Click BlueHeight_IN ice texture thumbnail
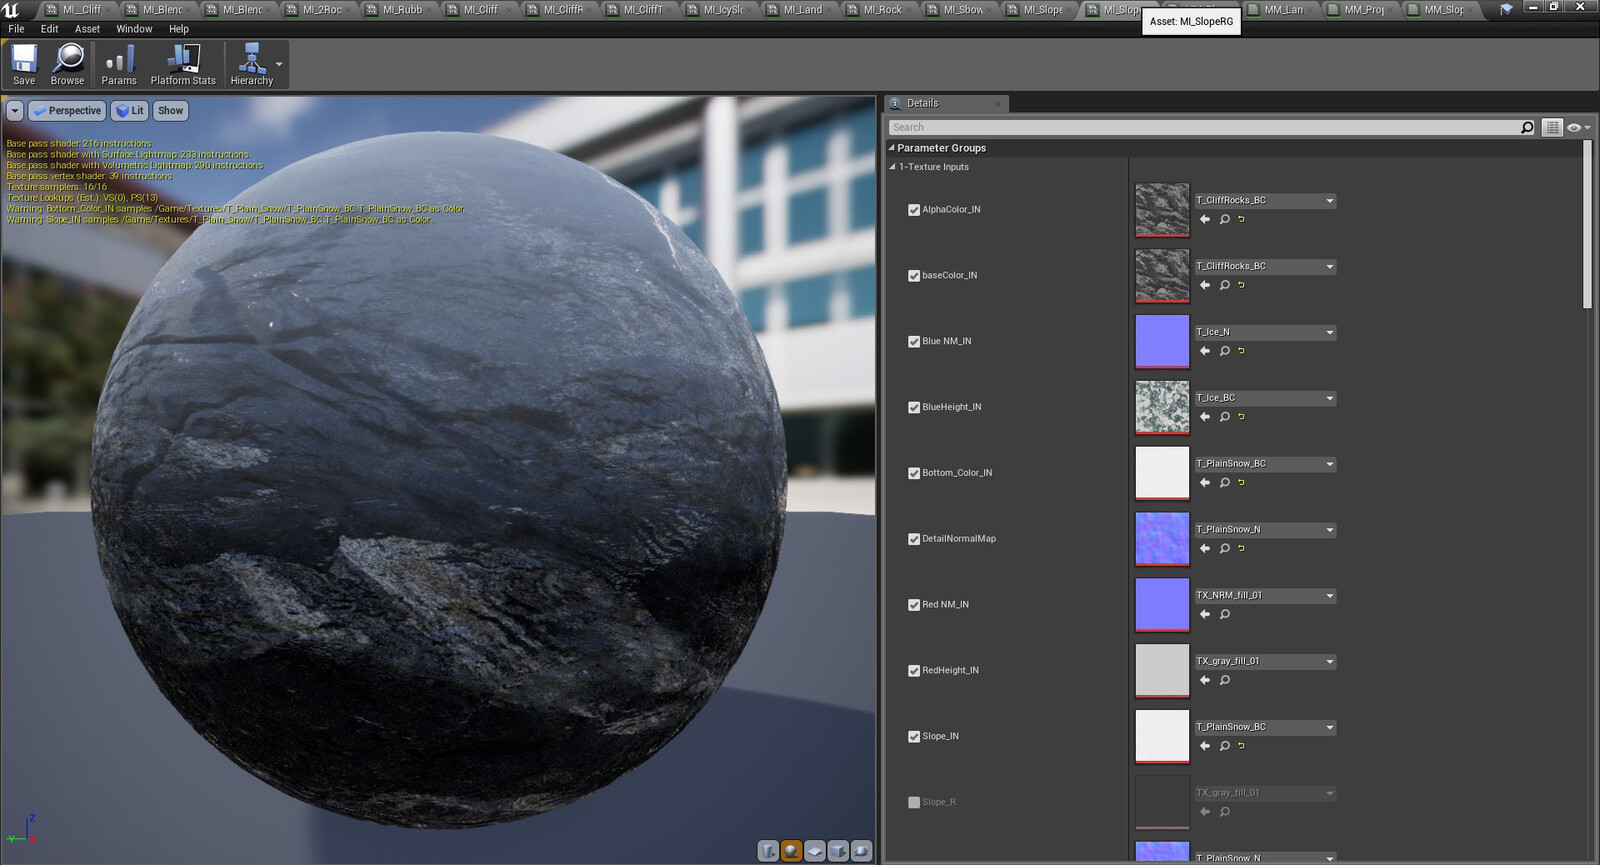Viewport: 1600px width, 865px height. pos(1162,407)
